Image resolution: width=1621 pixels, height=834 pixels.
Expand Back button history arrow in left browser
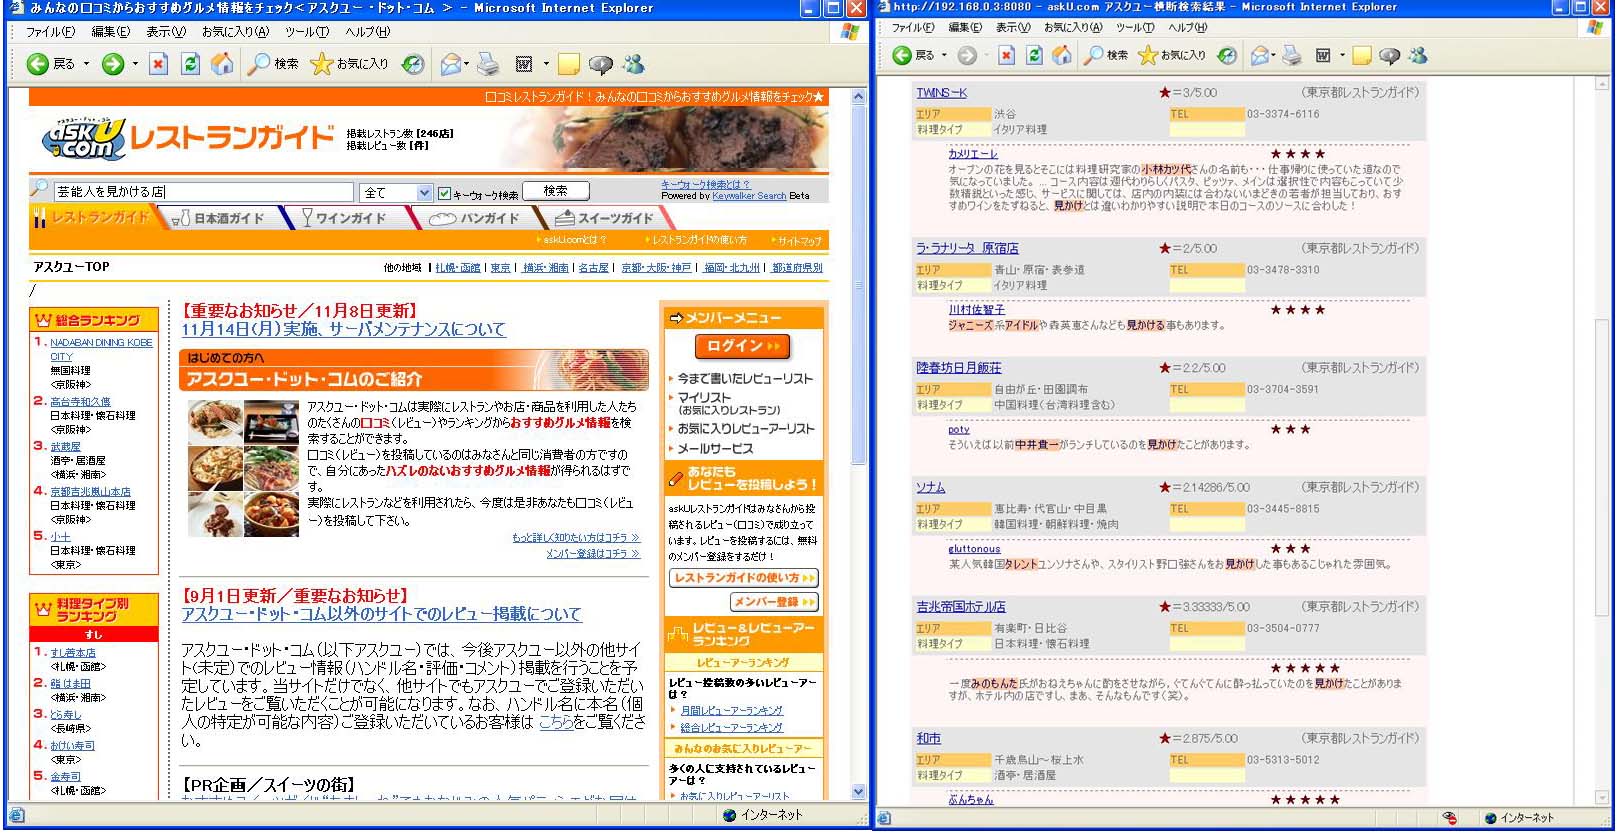[x=87, y=65]
